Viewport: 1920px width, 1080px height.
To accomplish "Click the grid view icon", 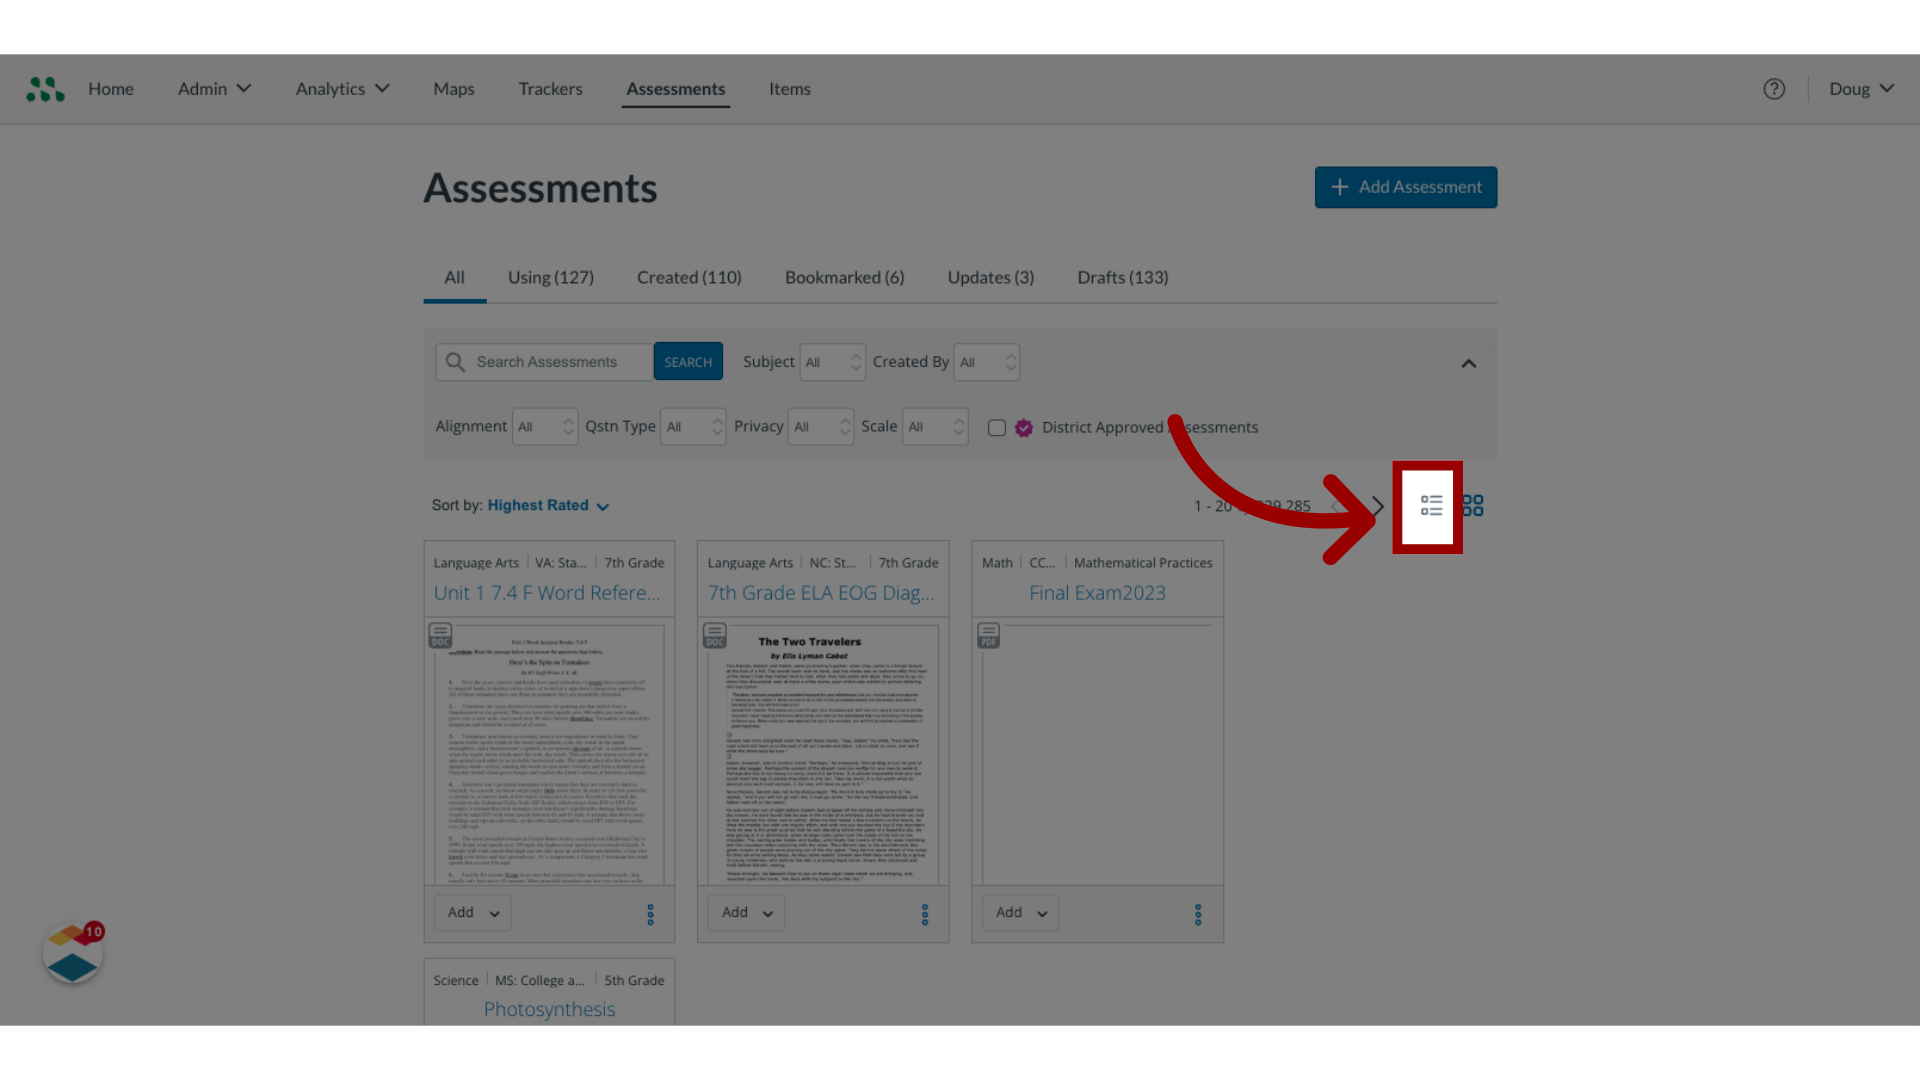I will point(1473,505).
